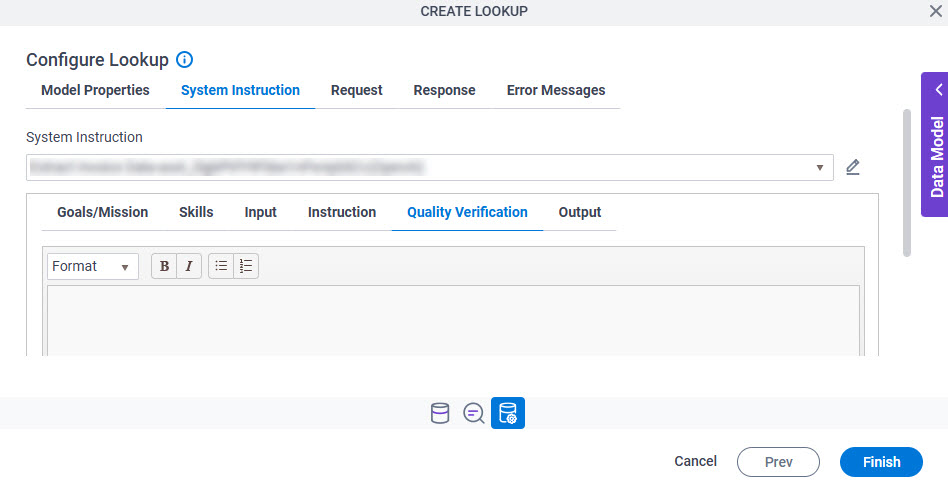Click the vertical scrollbar of the dialog
948x485 pixels.
click(906, 183)
